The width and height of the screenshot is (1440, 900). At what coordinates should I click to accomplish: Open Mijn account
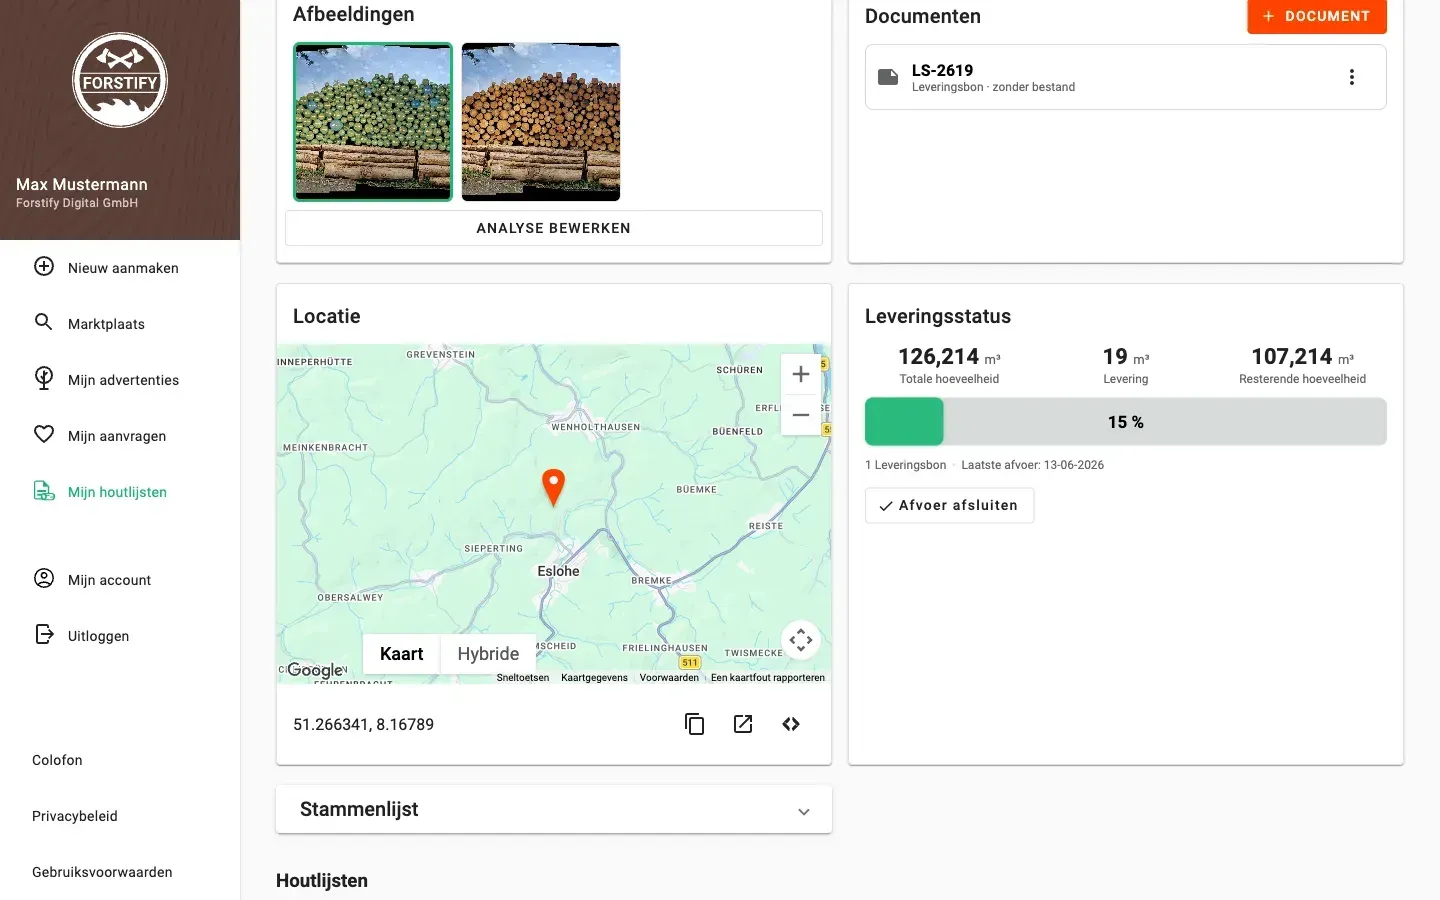tap(120, 580)
